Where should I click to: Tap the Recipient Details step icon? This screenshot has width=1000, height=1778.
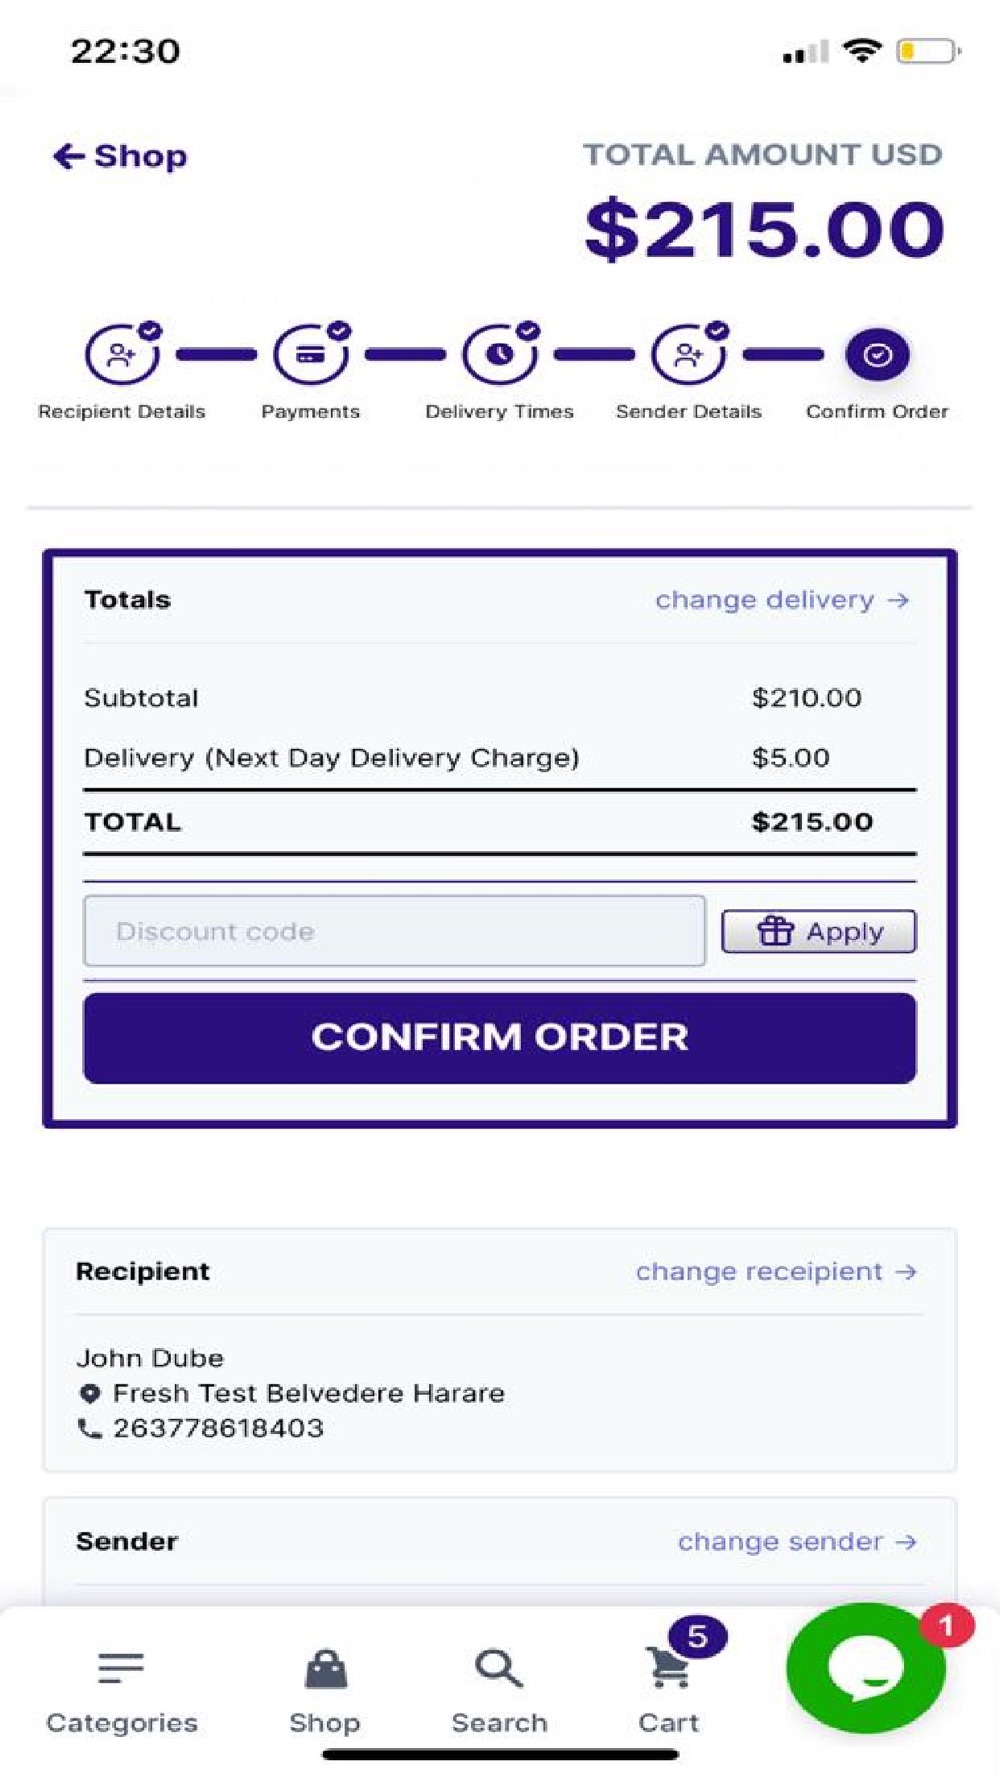coord(121,355)
